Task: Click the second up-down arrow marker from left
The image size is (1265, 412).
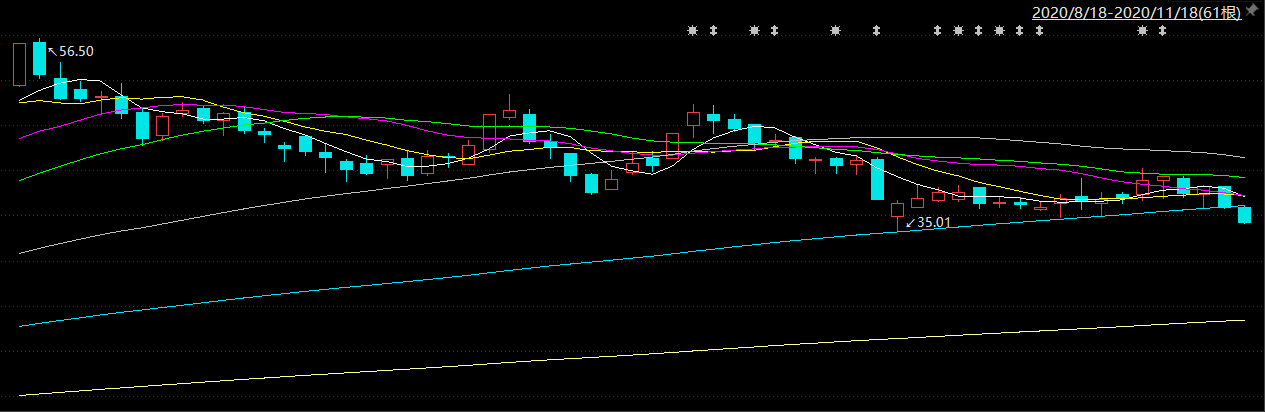Action: (x=774, y=30)
